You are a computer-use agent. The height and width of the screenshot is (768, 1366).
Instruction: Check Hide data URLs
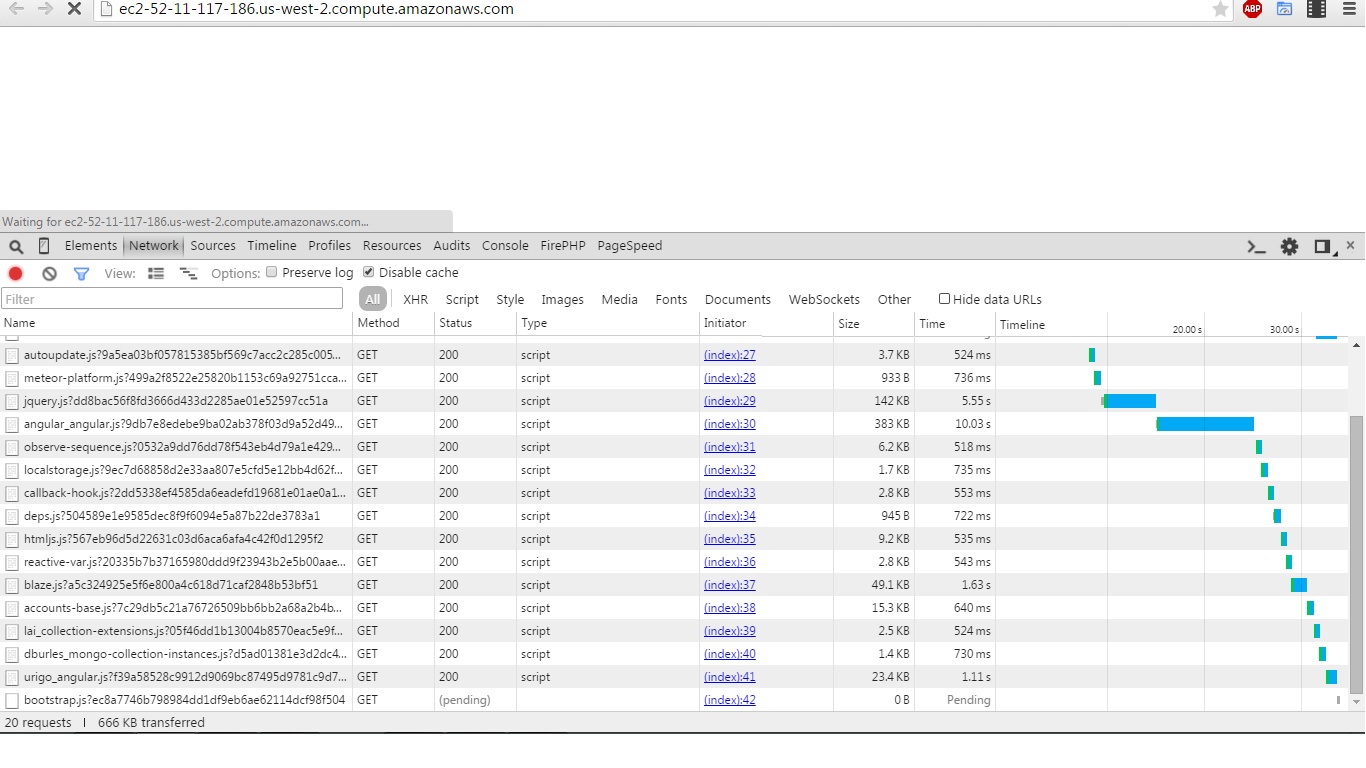[944, 299]
